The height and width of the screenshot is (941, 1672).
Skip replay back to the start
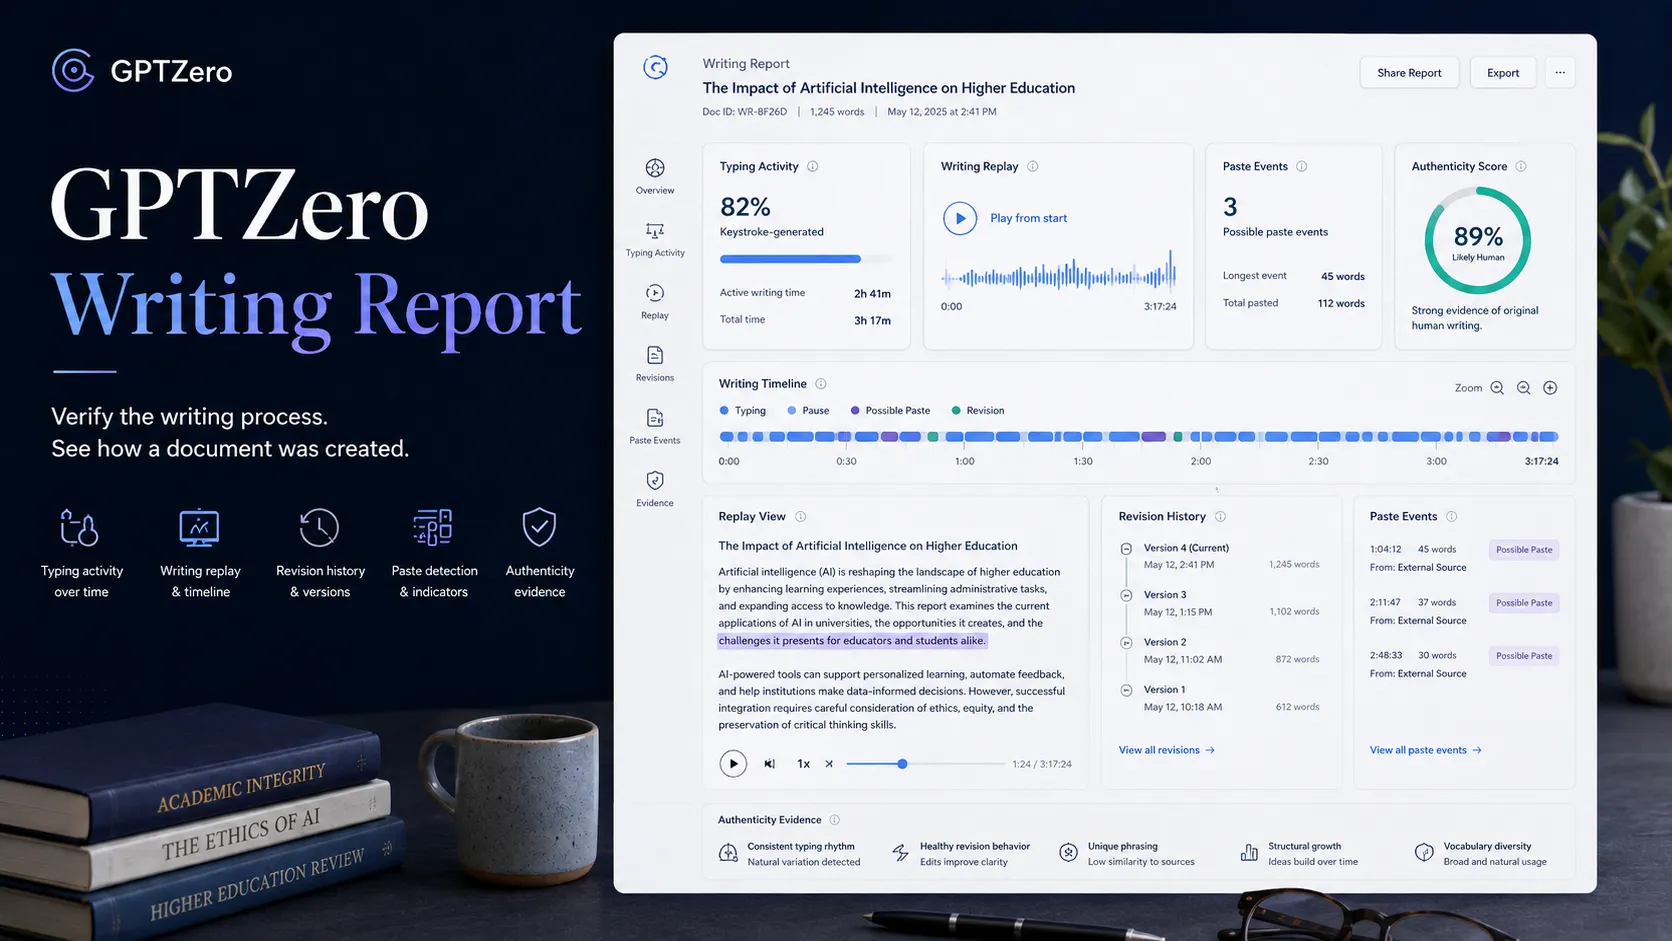pyautogui.click(x=769, y=764)
